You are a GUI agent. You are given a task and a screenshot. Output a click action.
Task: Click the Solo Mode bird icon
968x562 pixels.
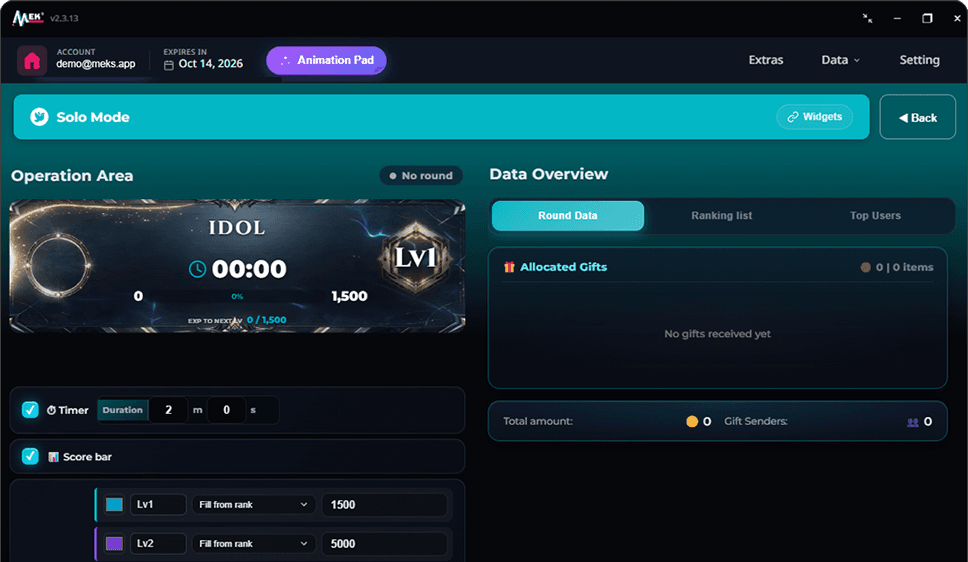tap(40, 117)
